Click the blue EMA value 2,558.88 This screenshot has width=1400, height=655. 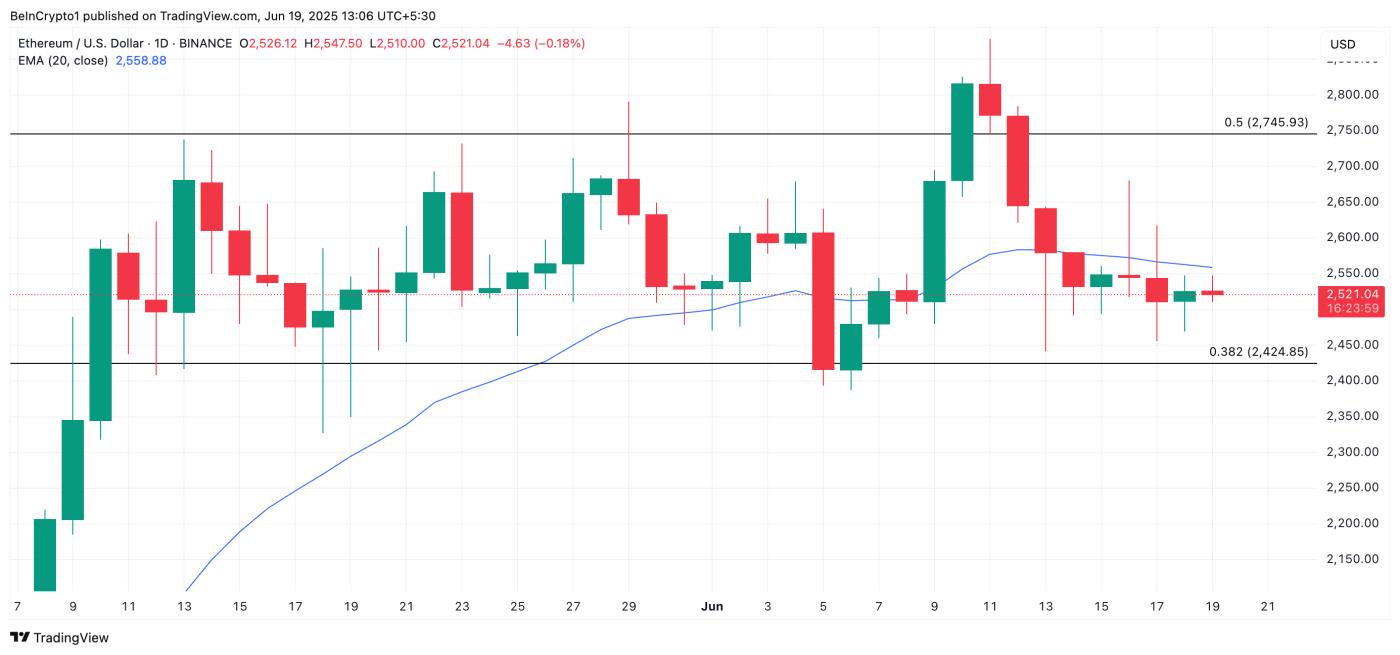[141, 60]
